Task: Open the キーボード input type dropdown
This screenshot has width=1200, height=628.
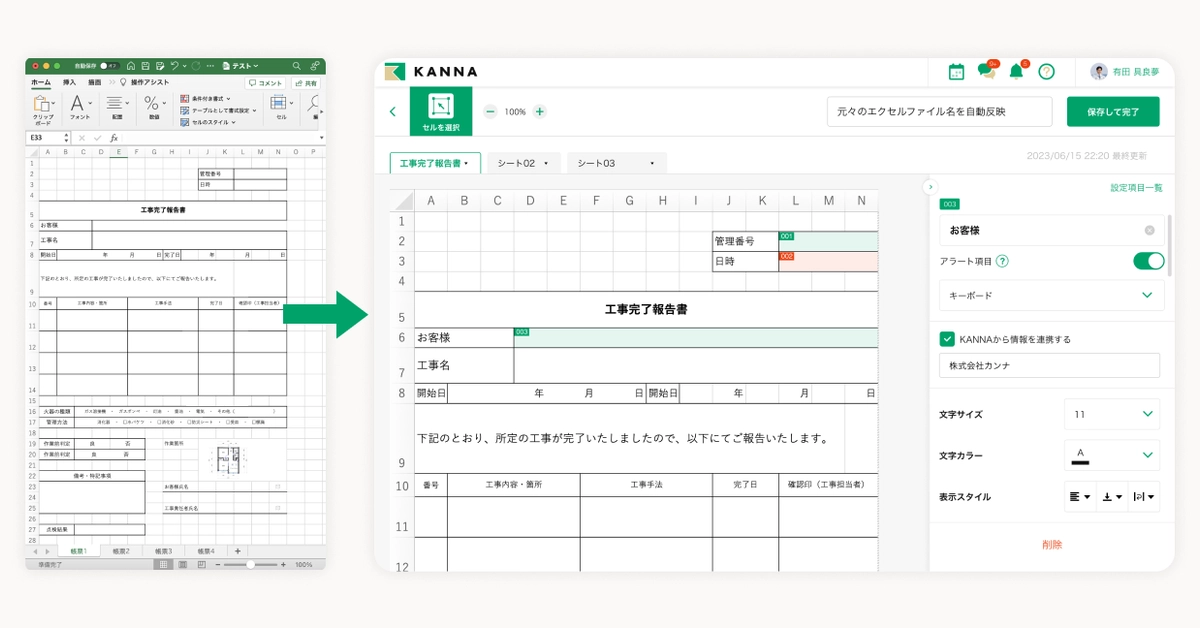Action: [x=1051, y=295]
